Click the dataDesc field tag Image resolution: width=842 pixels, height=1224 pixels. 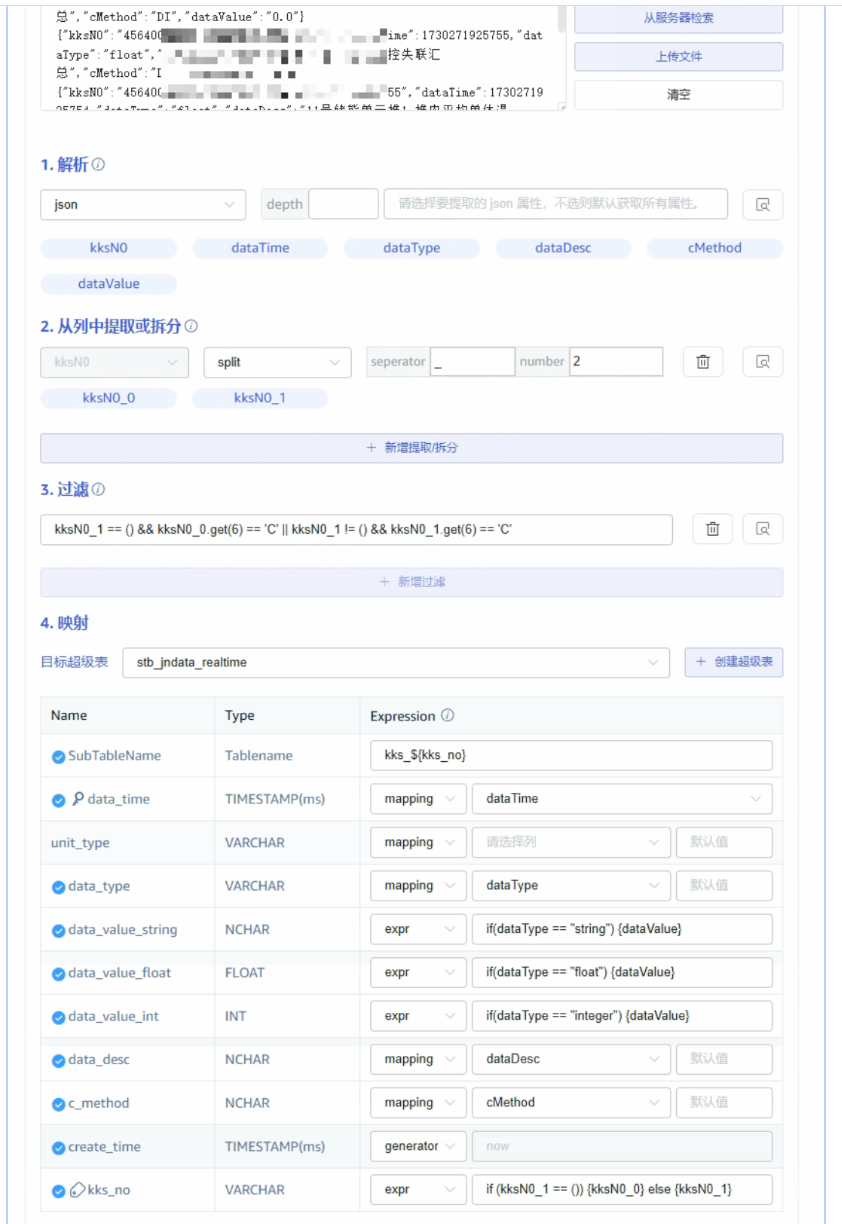tap(563, 248)
